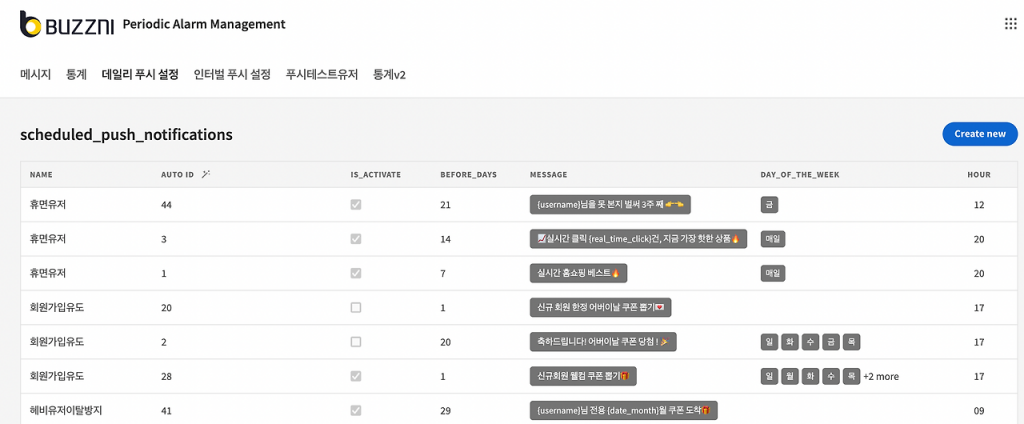Click the Buzzni logo

point(67,25)
